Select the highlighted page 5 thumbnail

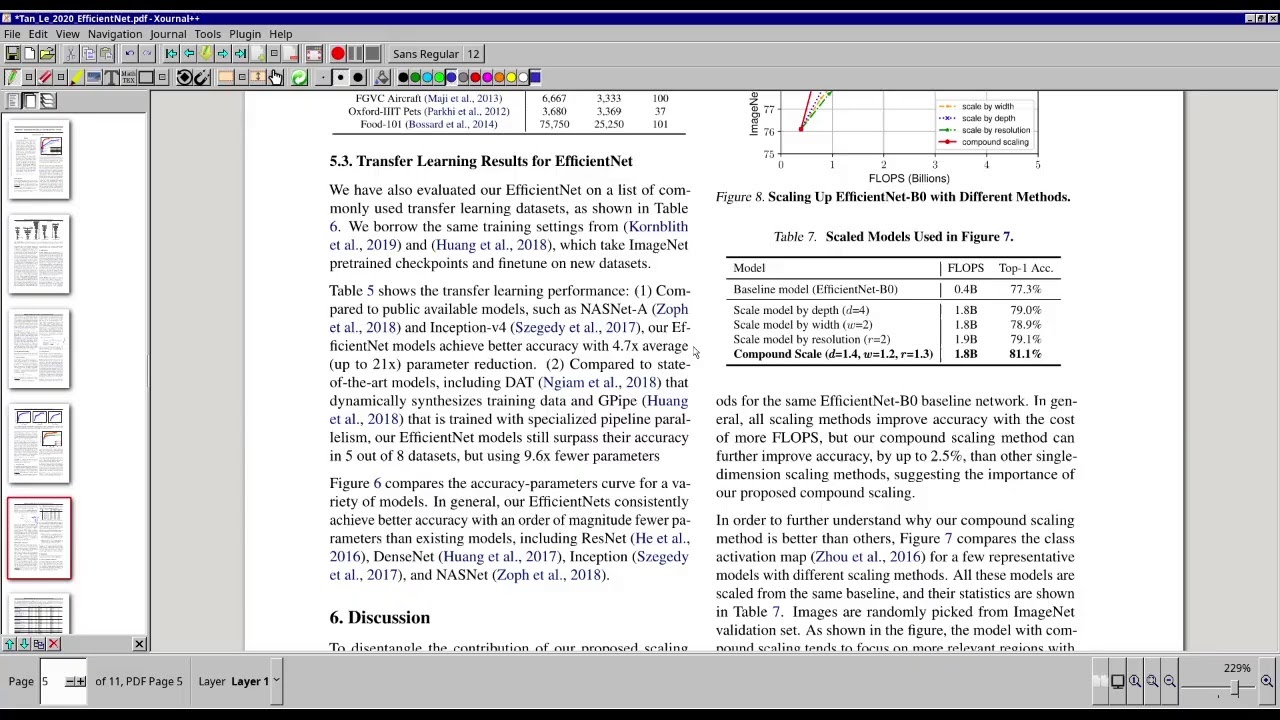tap(39, 538)
